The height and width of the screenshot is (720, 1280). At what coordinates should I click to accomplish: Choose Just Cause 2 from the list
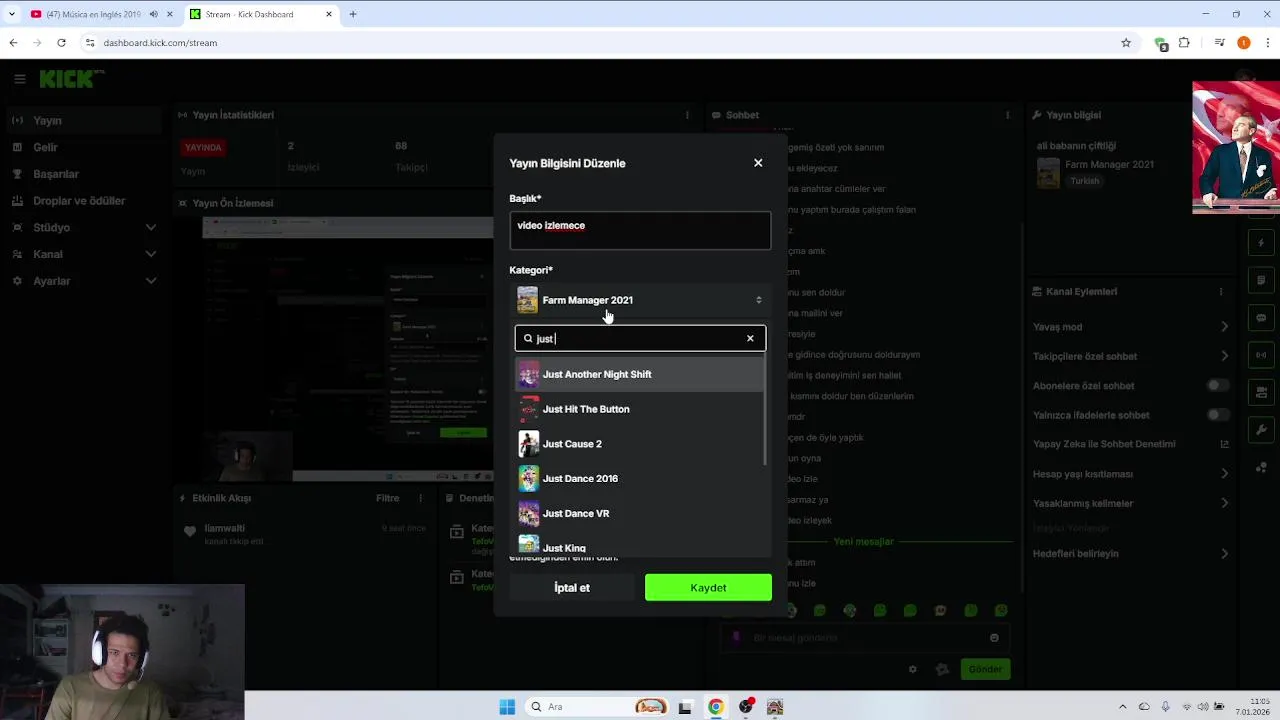point(639,444)
